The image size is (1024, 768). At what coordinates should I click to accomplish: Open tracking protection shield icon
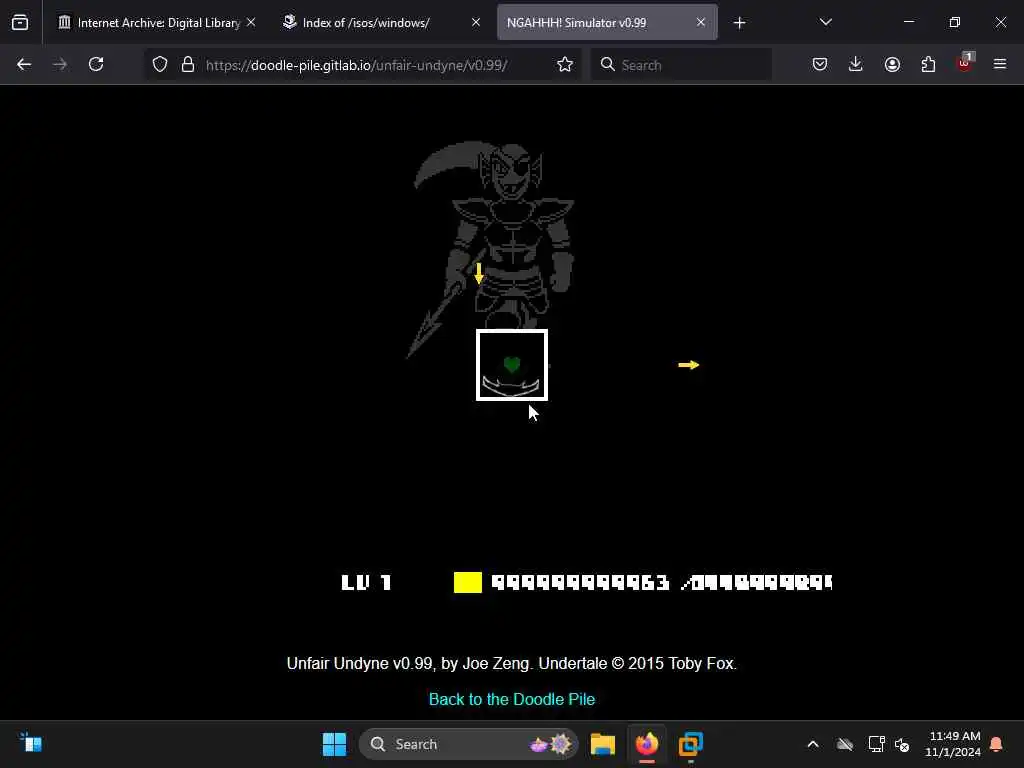point(160,65)
